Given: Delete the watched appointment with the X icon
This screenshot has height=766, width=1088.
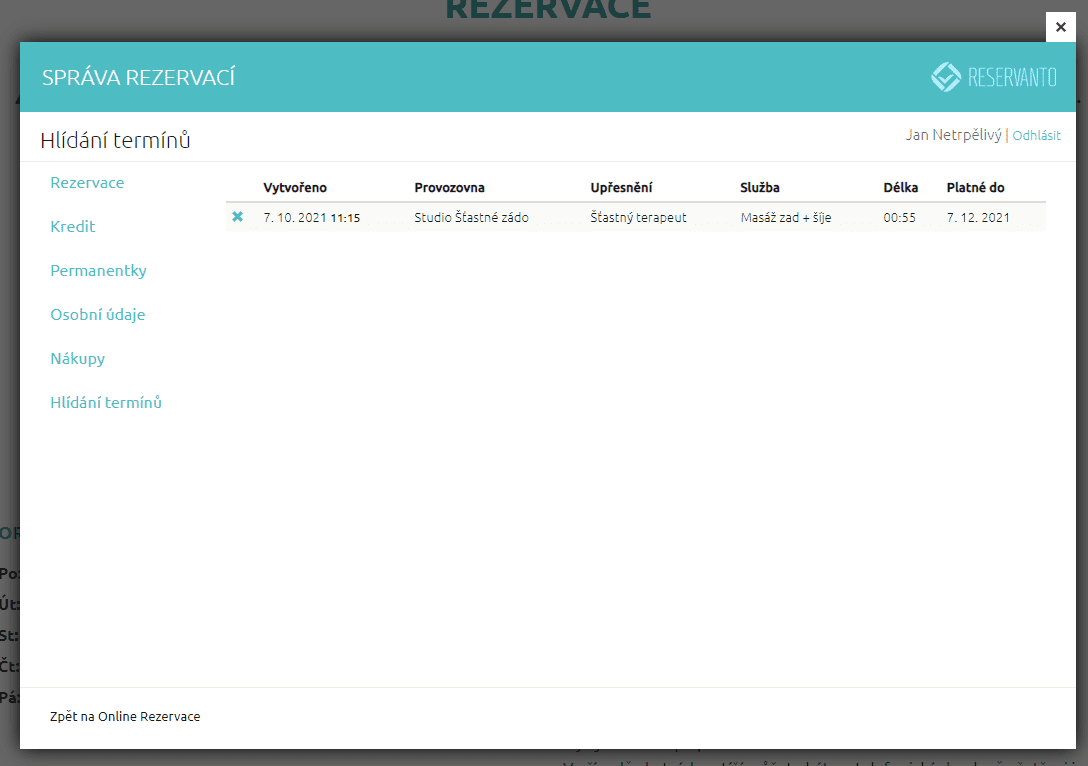Looking at the screenshot, I should tap(237, 217).
